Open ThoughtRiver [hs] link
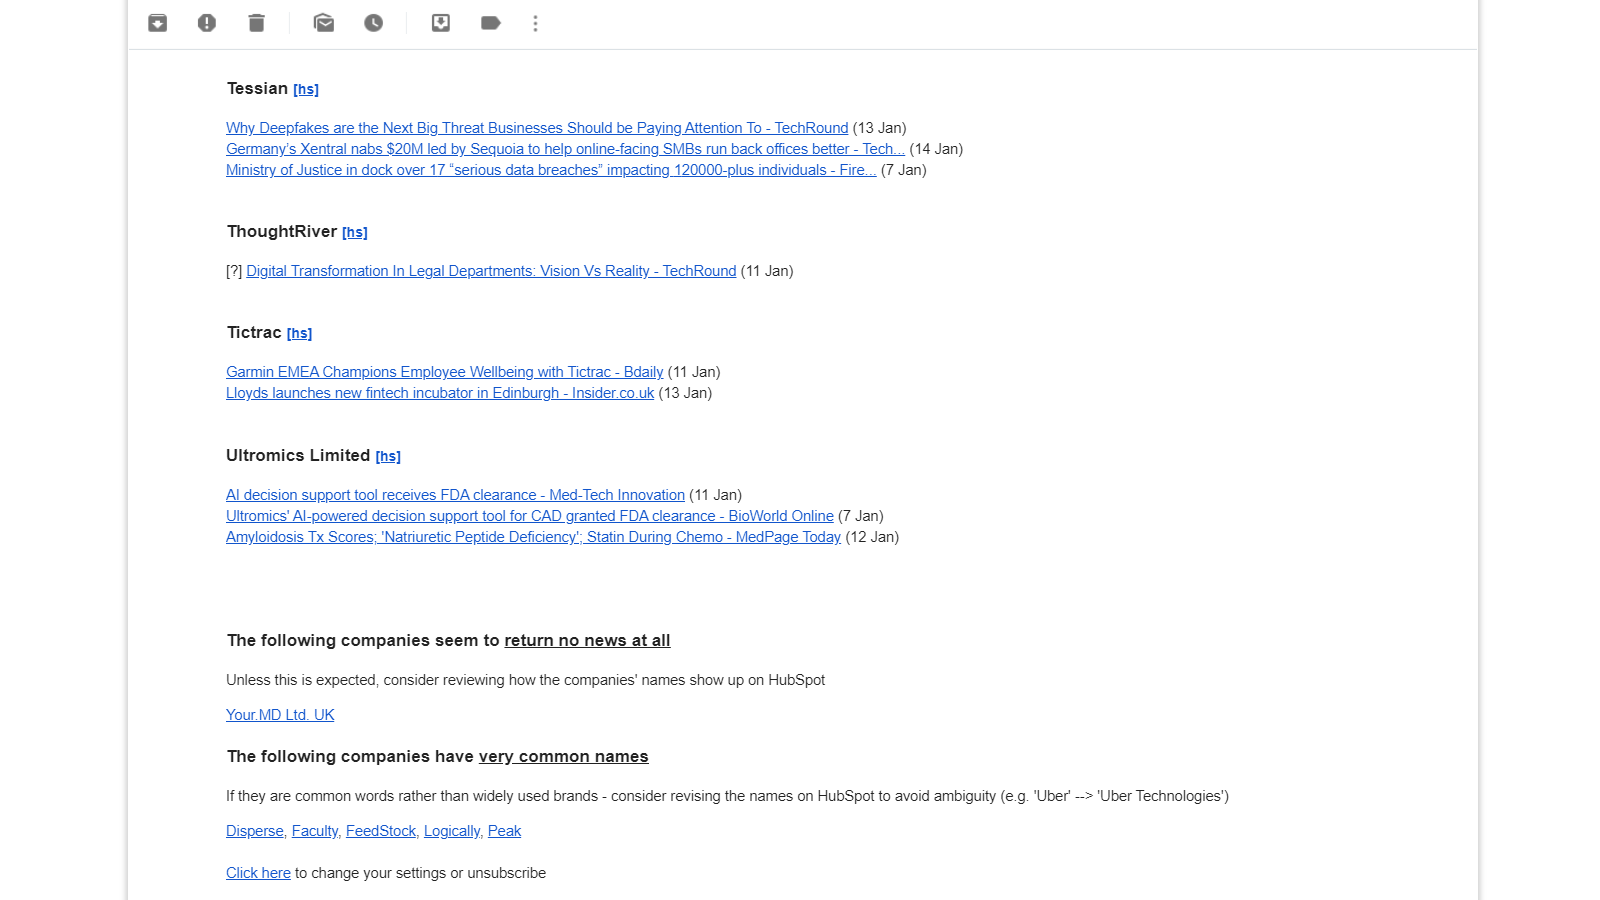The height and width of the screenshot is (900, 1600). [355, 233]
